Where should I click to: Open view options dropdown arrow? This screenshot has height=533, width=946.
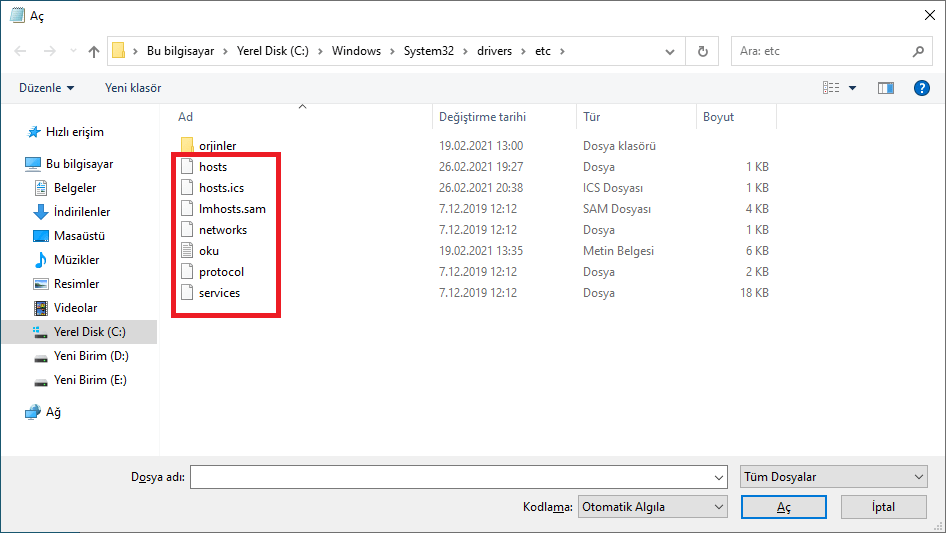852,88
